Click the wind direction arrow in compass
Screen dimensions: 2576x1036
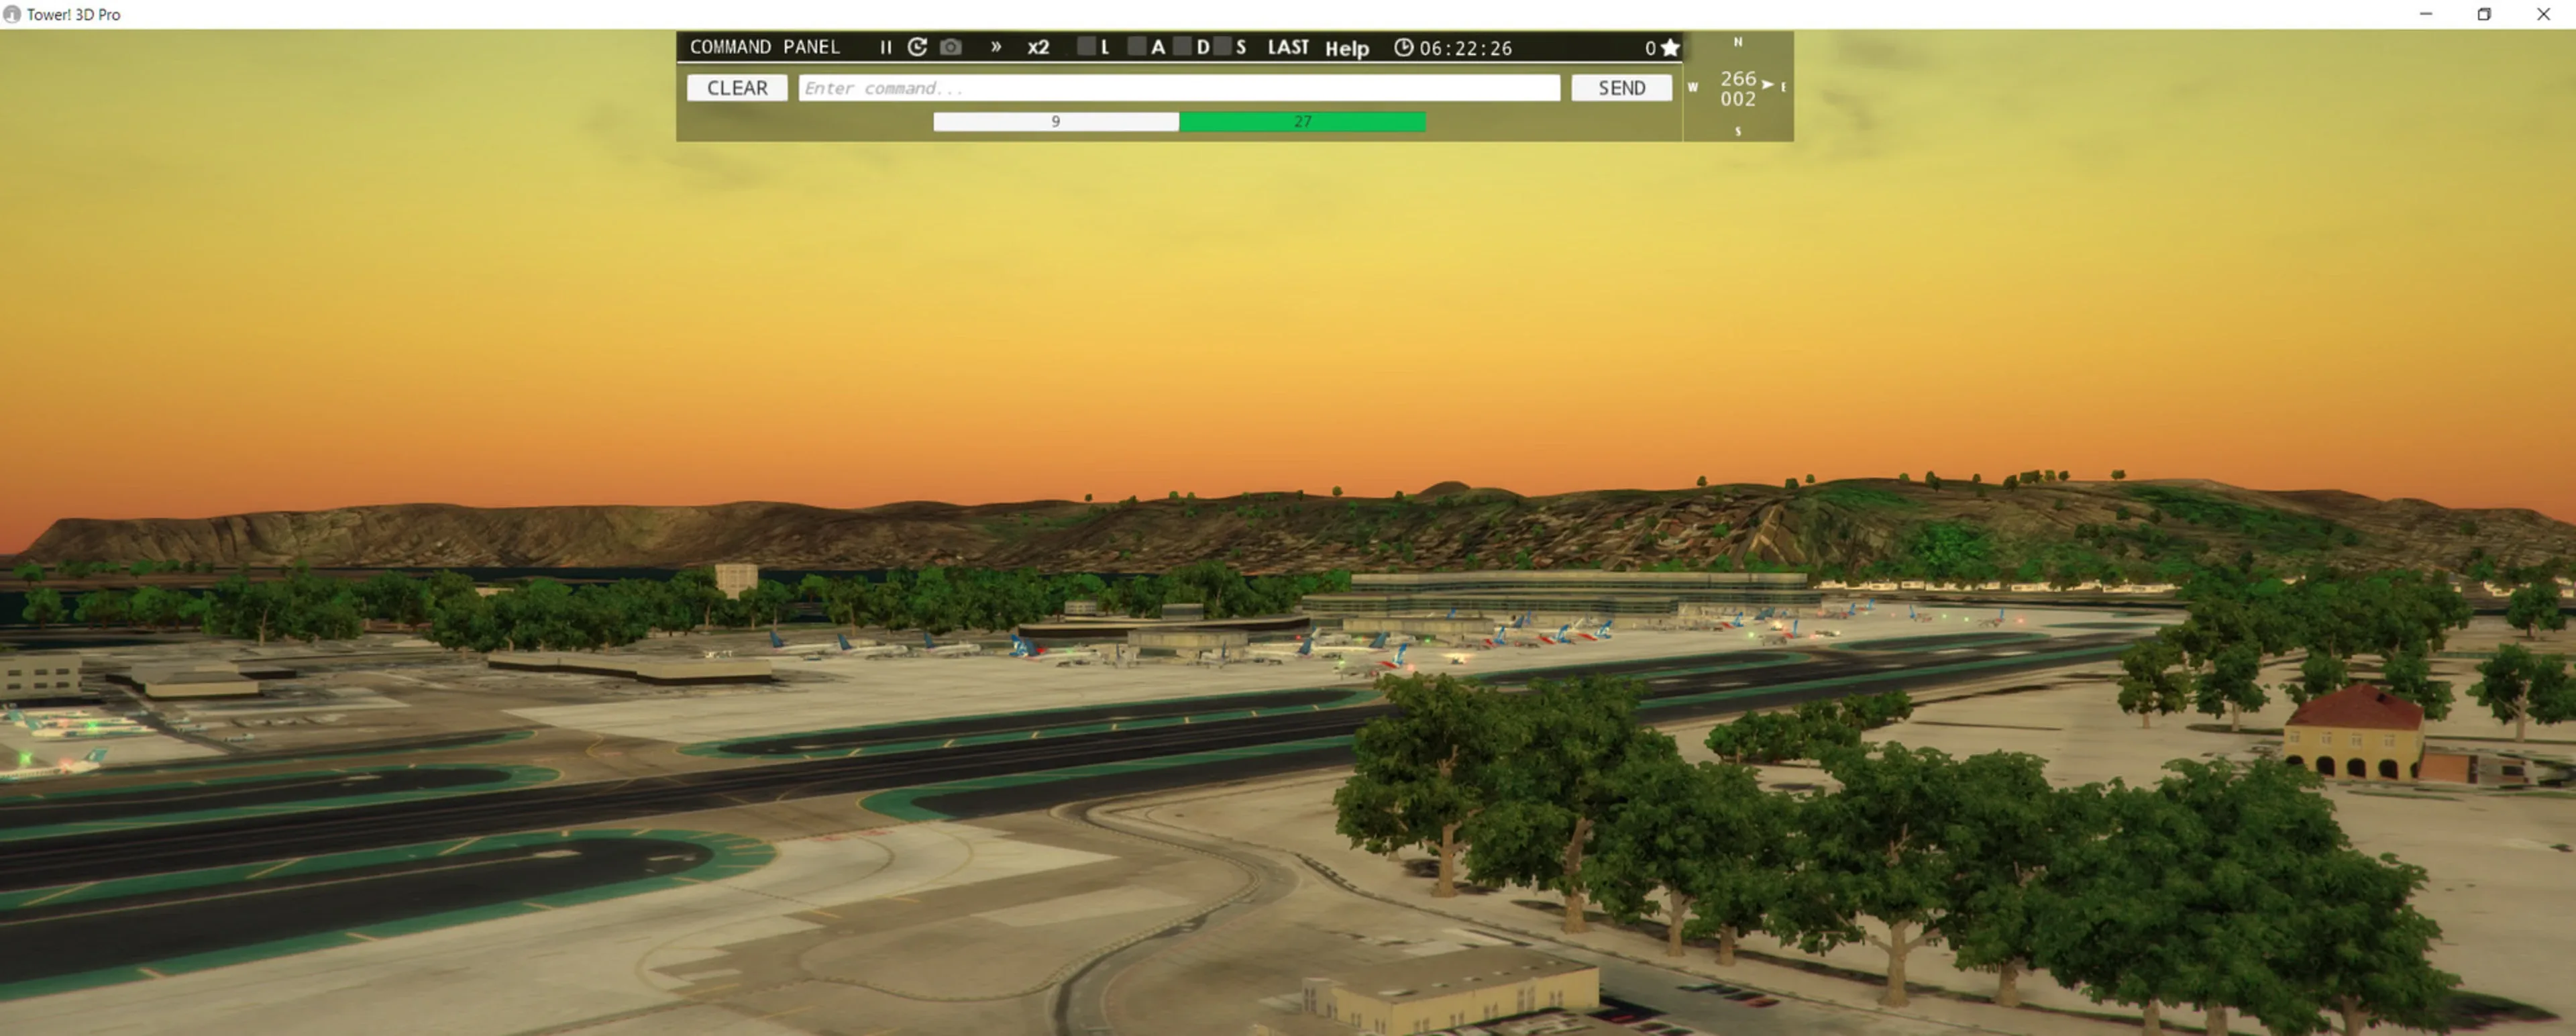click(x=1767, y=84)
